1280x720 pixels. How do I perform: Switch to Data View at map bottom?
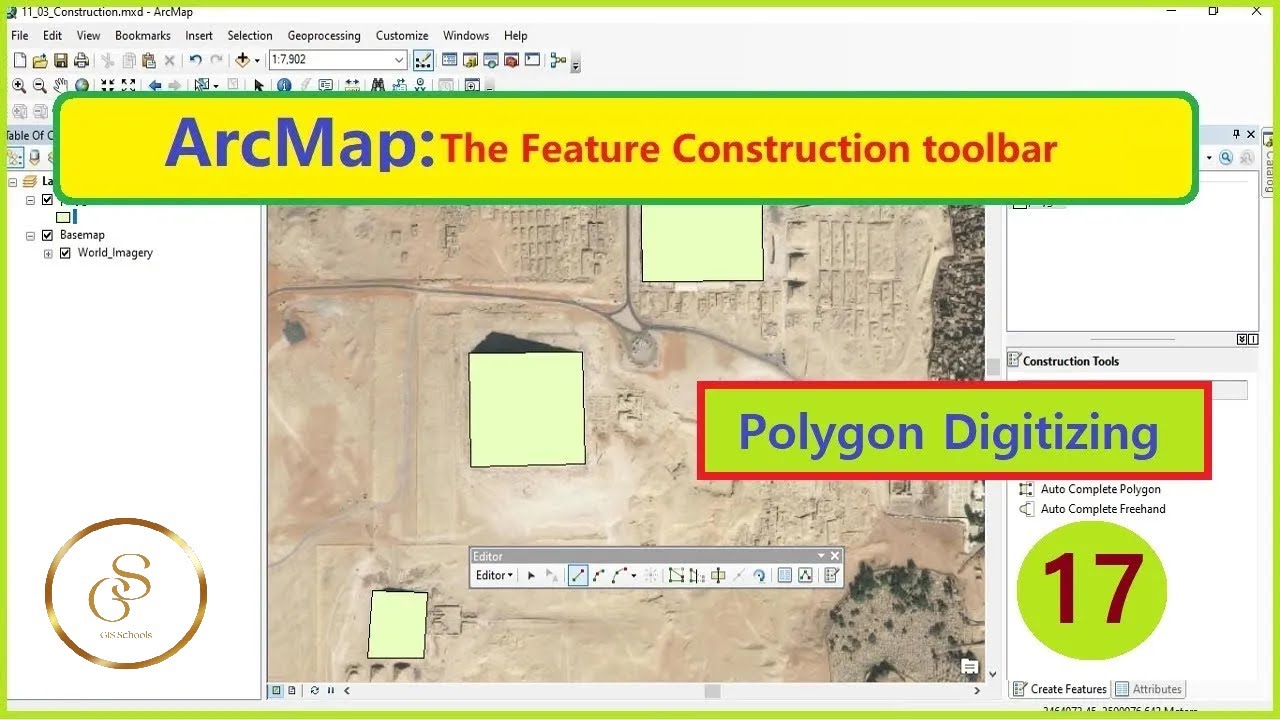click(x=277, y=690)
